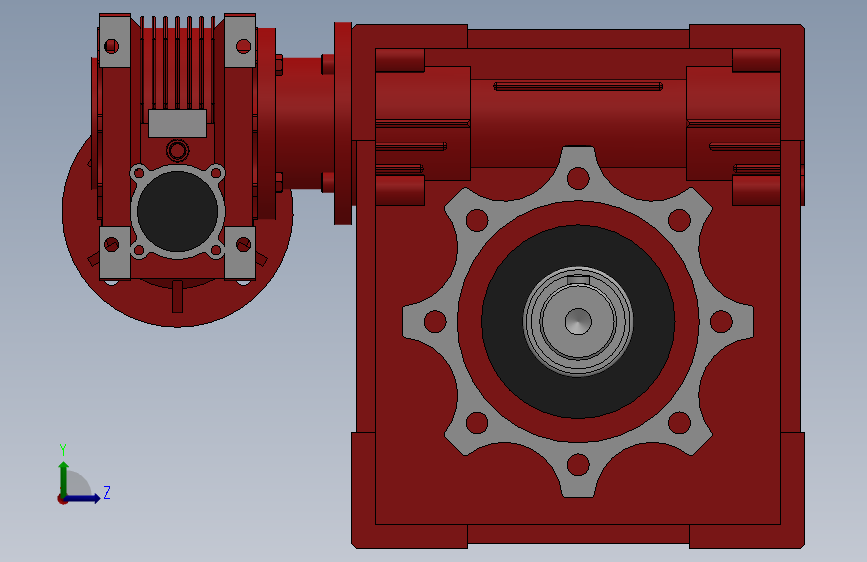Click the blue Z axis of the triad
867x562 pixels.
tap(84, 498)
